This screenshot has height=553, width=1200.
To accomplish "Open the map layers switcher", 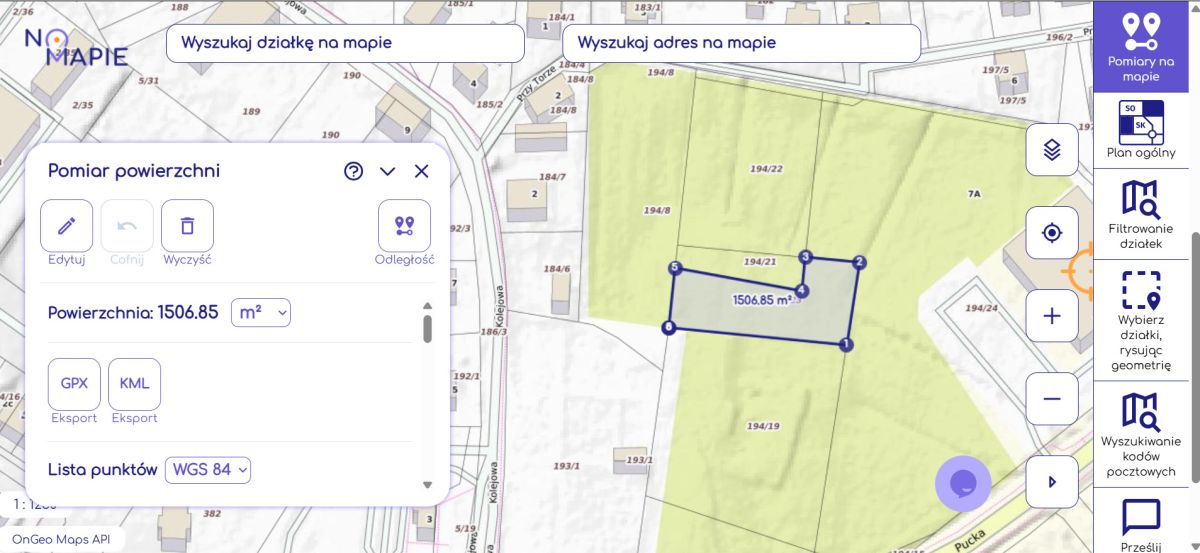I will pyautogui.click(x=1052, y=150).
